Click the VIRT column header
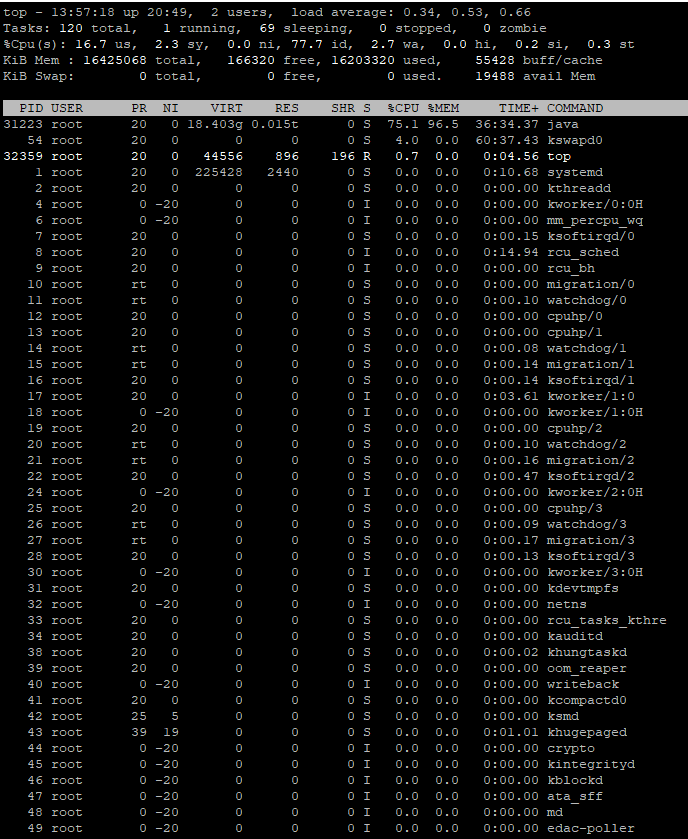 point(226,108)
